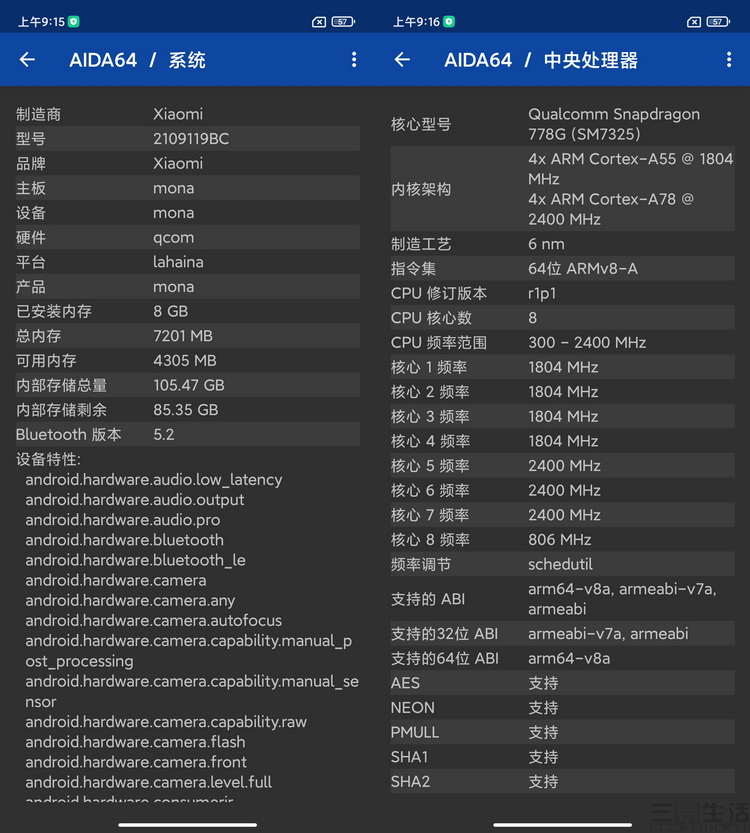Go back from the 中央处理器 screen
This screenshot has height=833, width=750.
point(402,60)
